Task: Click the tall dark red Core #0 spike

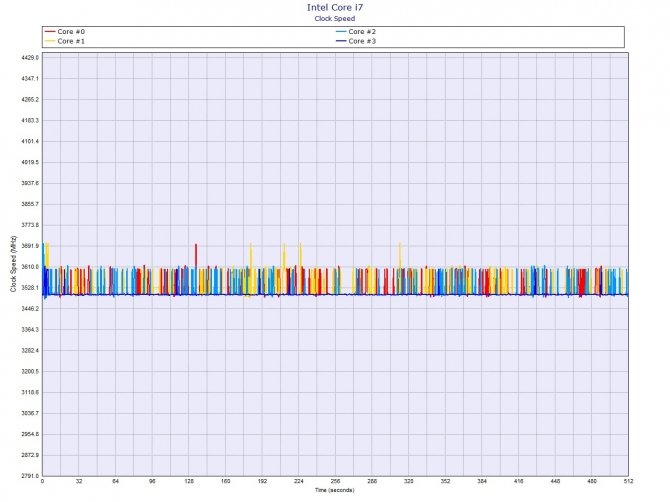Action: 196,256
